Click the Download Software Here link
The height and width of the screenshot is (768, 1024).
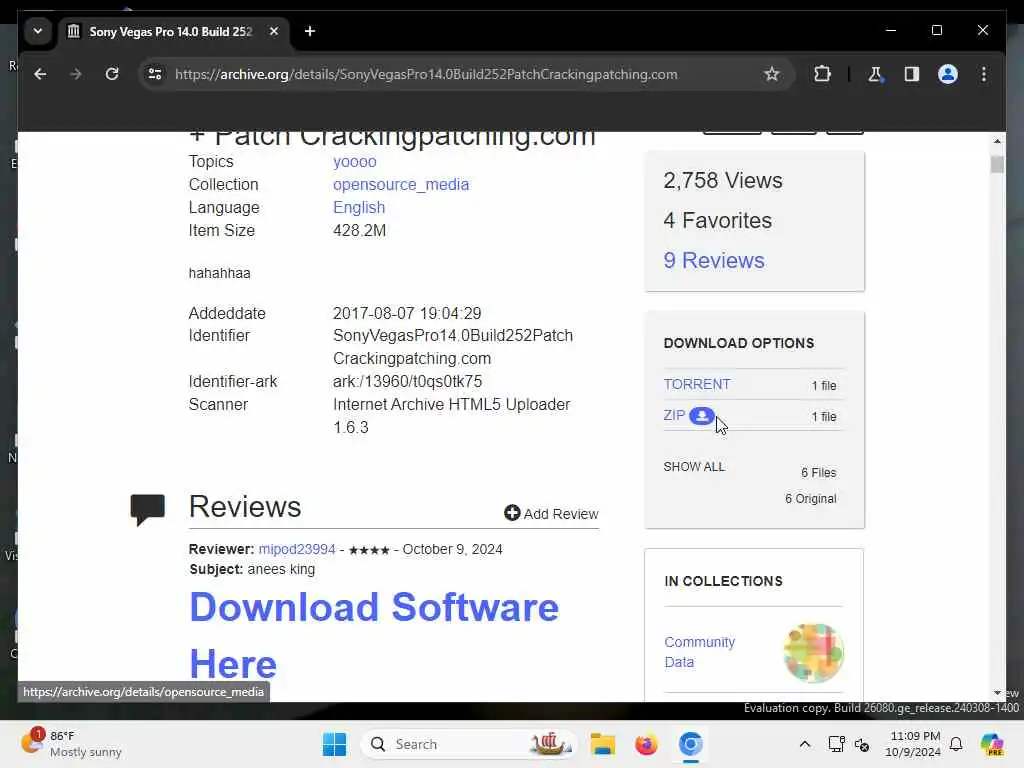(374, 635)
